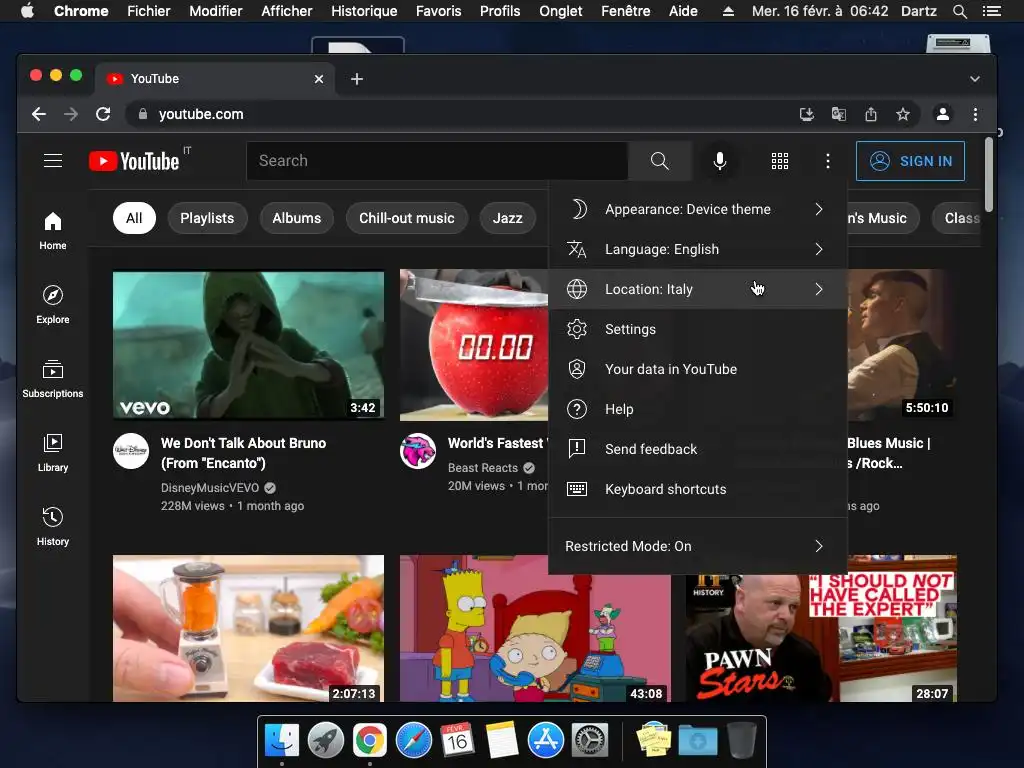Expand Chrome tab search chevron

tap(974, 79)
